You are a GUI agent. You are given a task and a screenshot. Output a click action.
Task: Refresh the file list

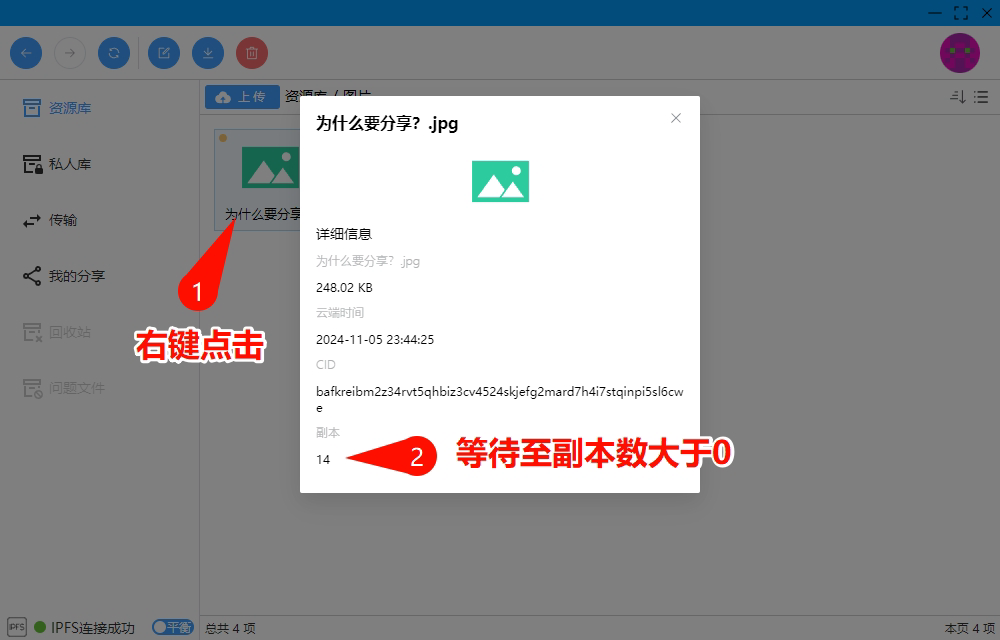pos(114,53)
